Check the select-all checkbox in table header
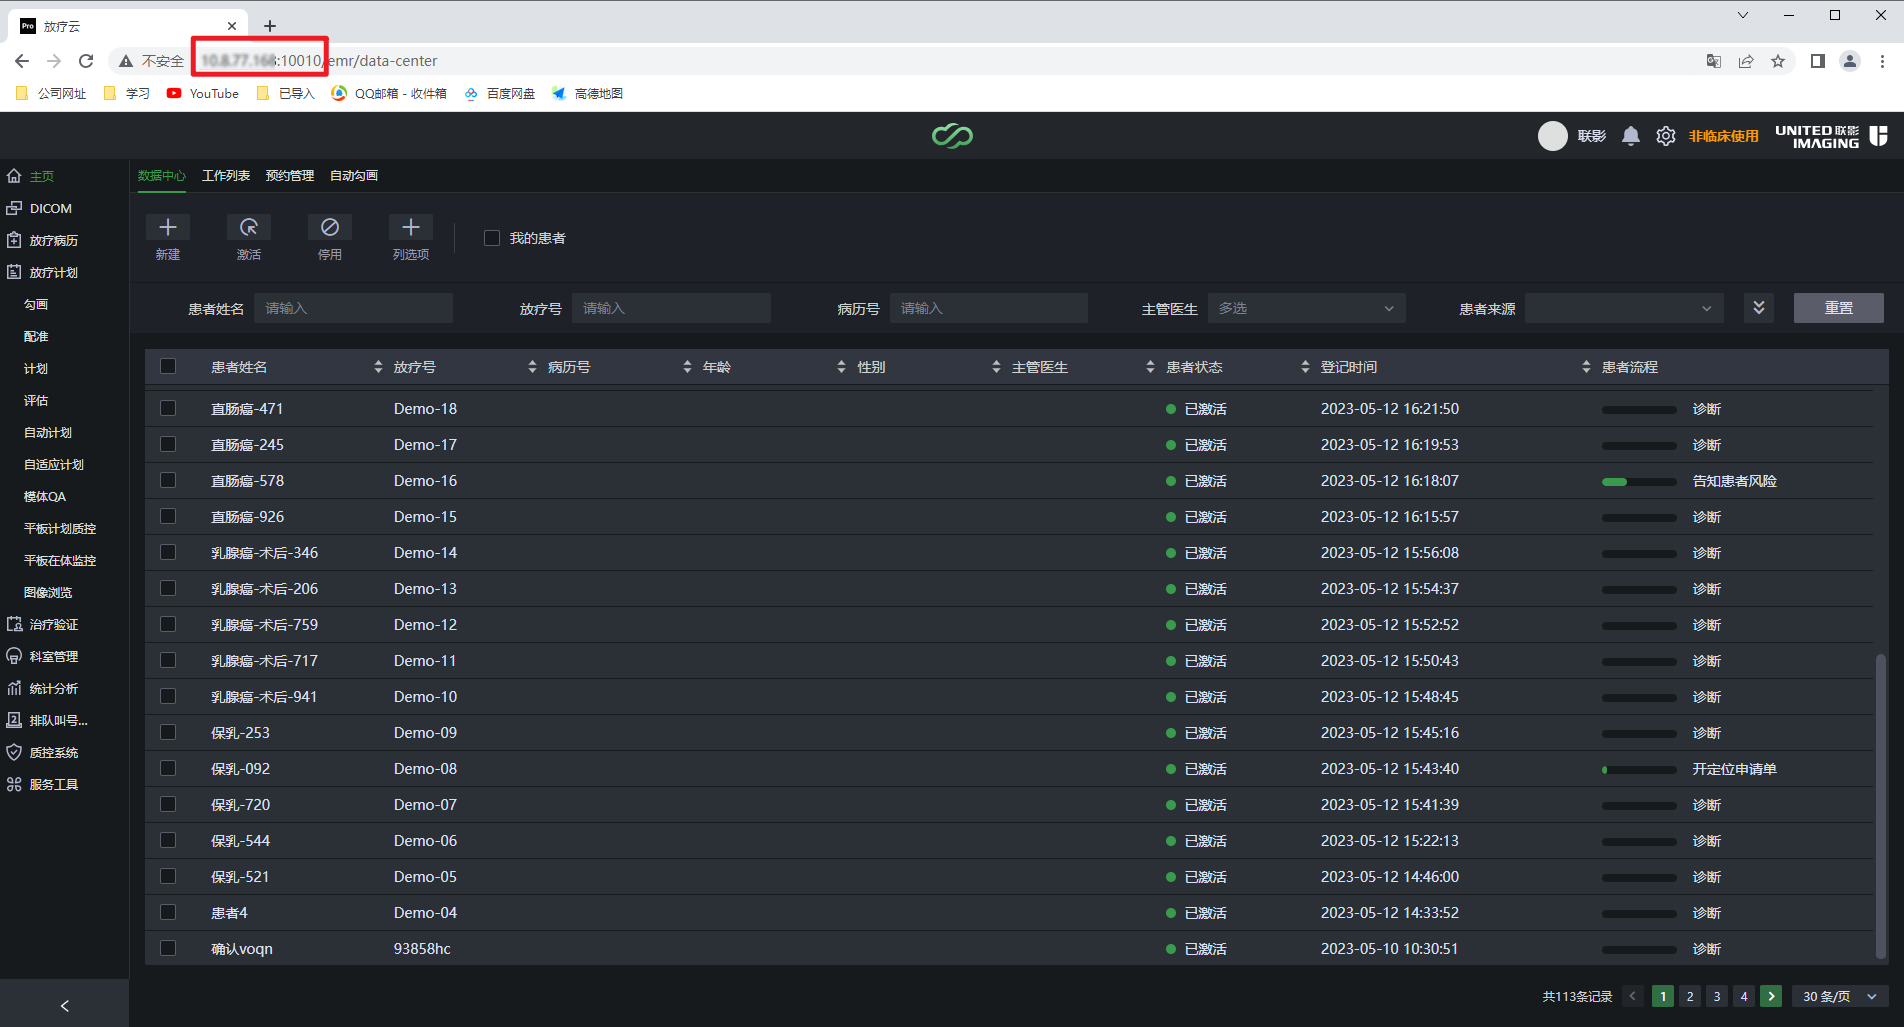Viewport: 1904px width, 1027px height. [x=168, y=367]
